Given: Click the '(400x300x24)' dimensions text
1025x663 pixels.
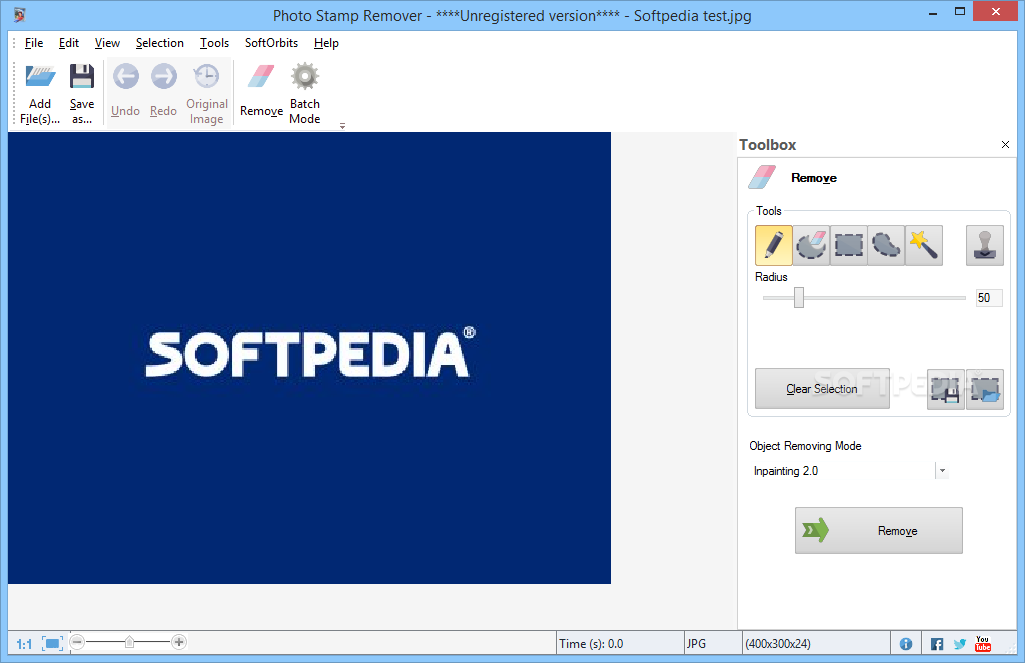Looking at the screenshot, I should [778, 644].
